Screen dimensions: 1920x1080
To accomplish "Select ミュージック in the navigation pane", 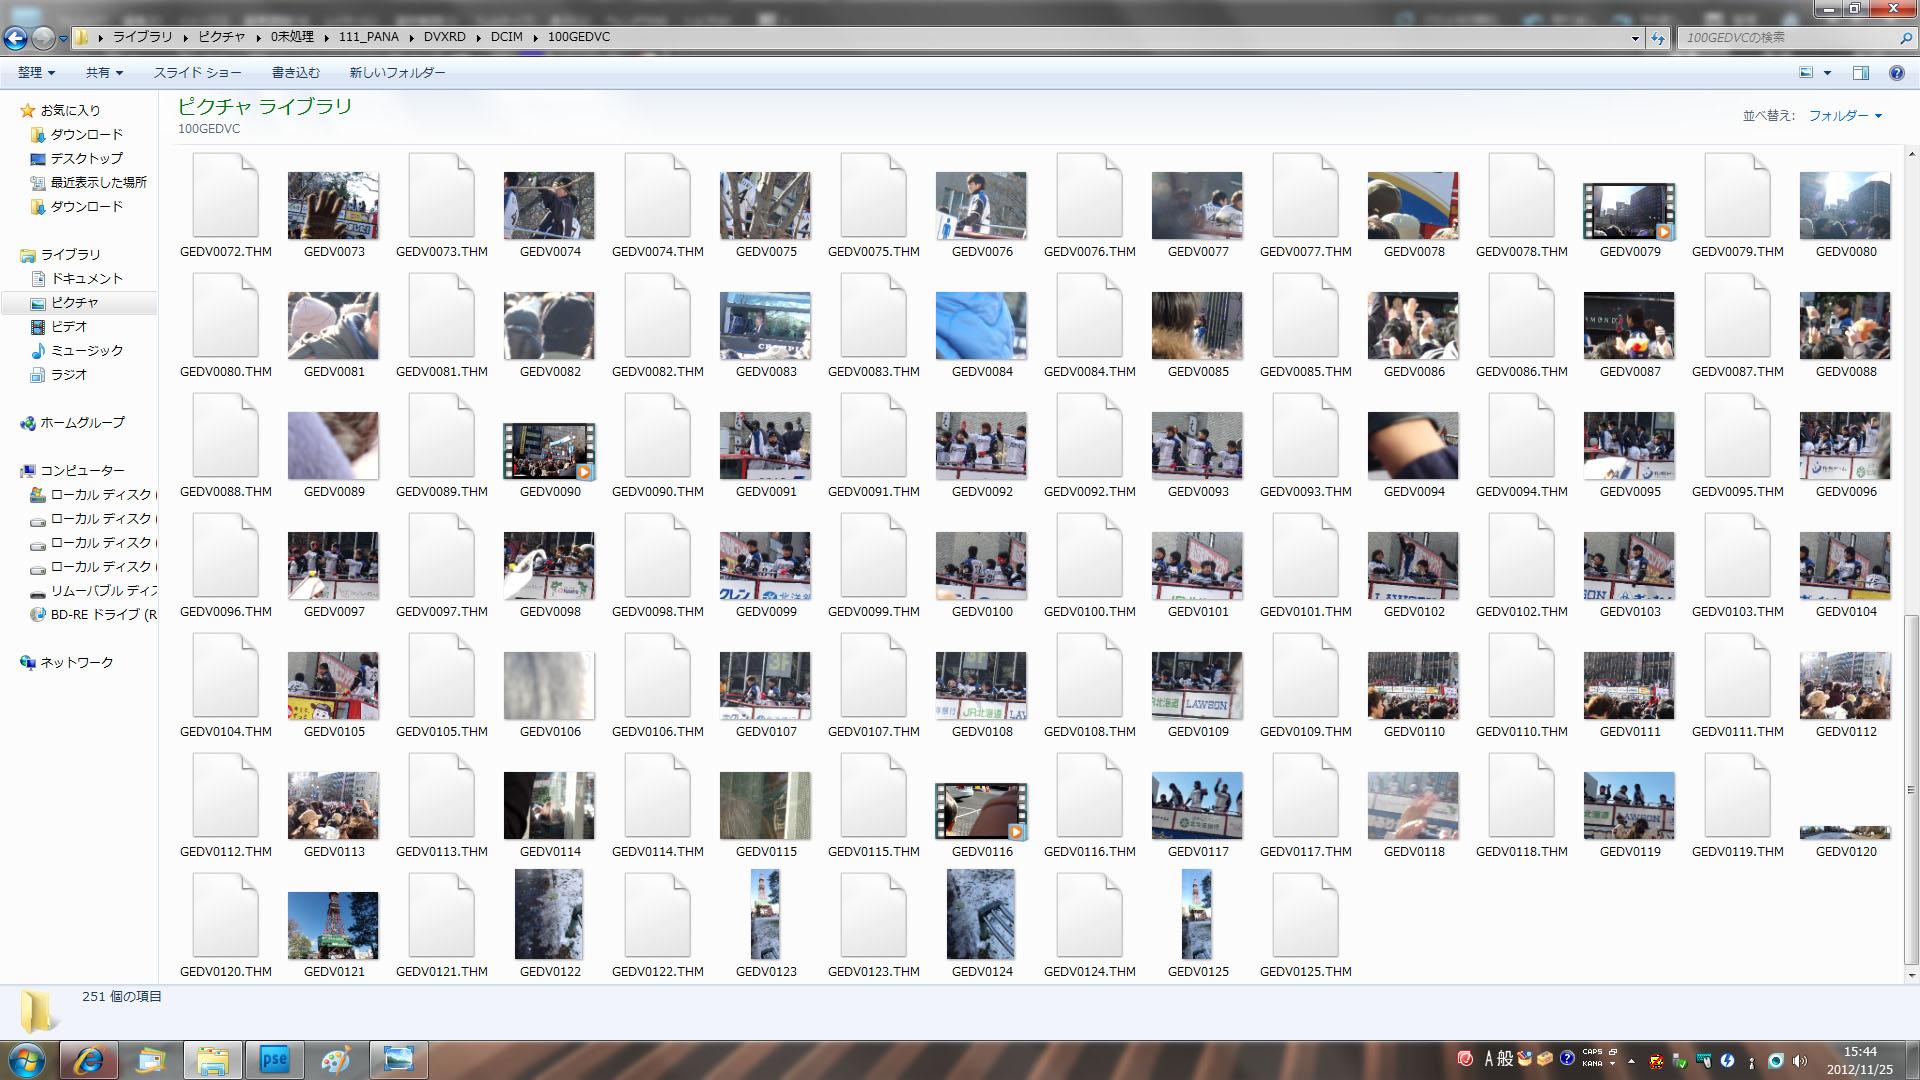I will pos(87,351).
